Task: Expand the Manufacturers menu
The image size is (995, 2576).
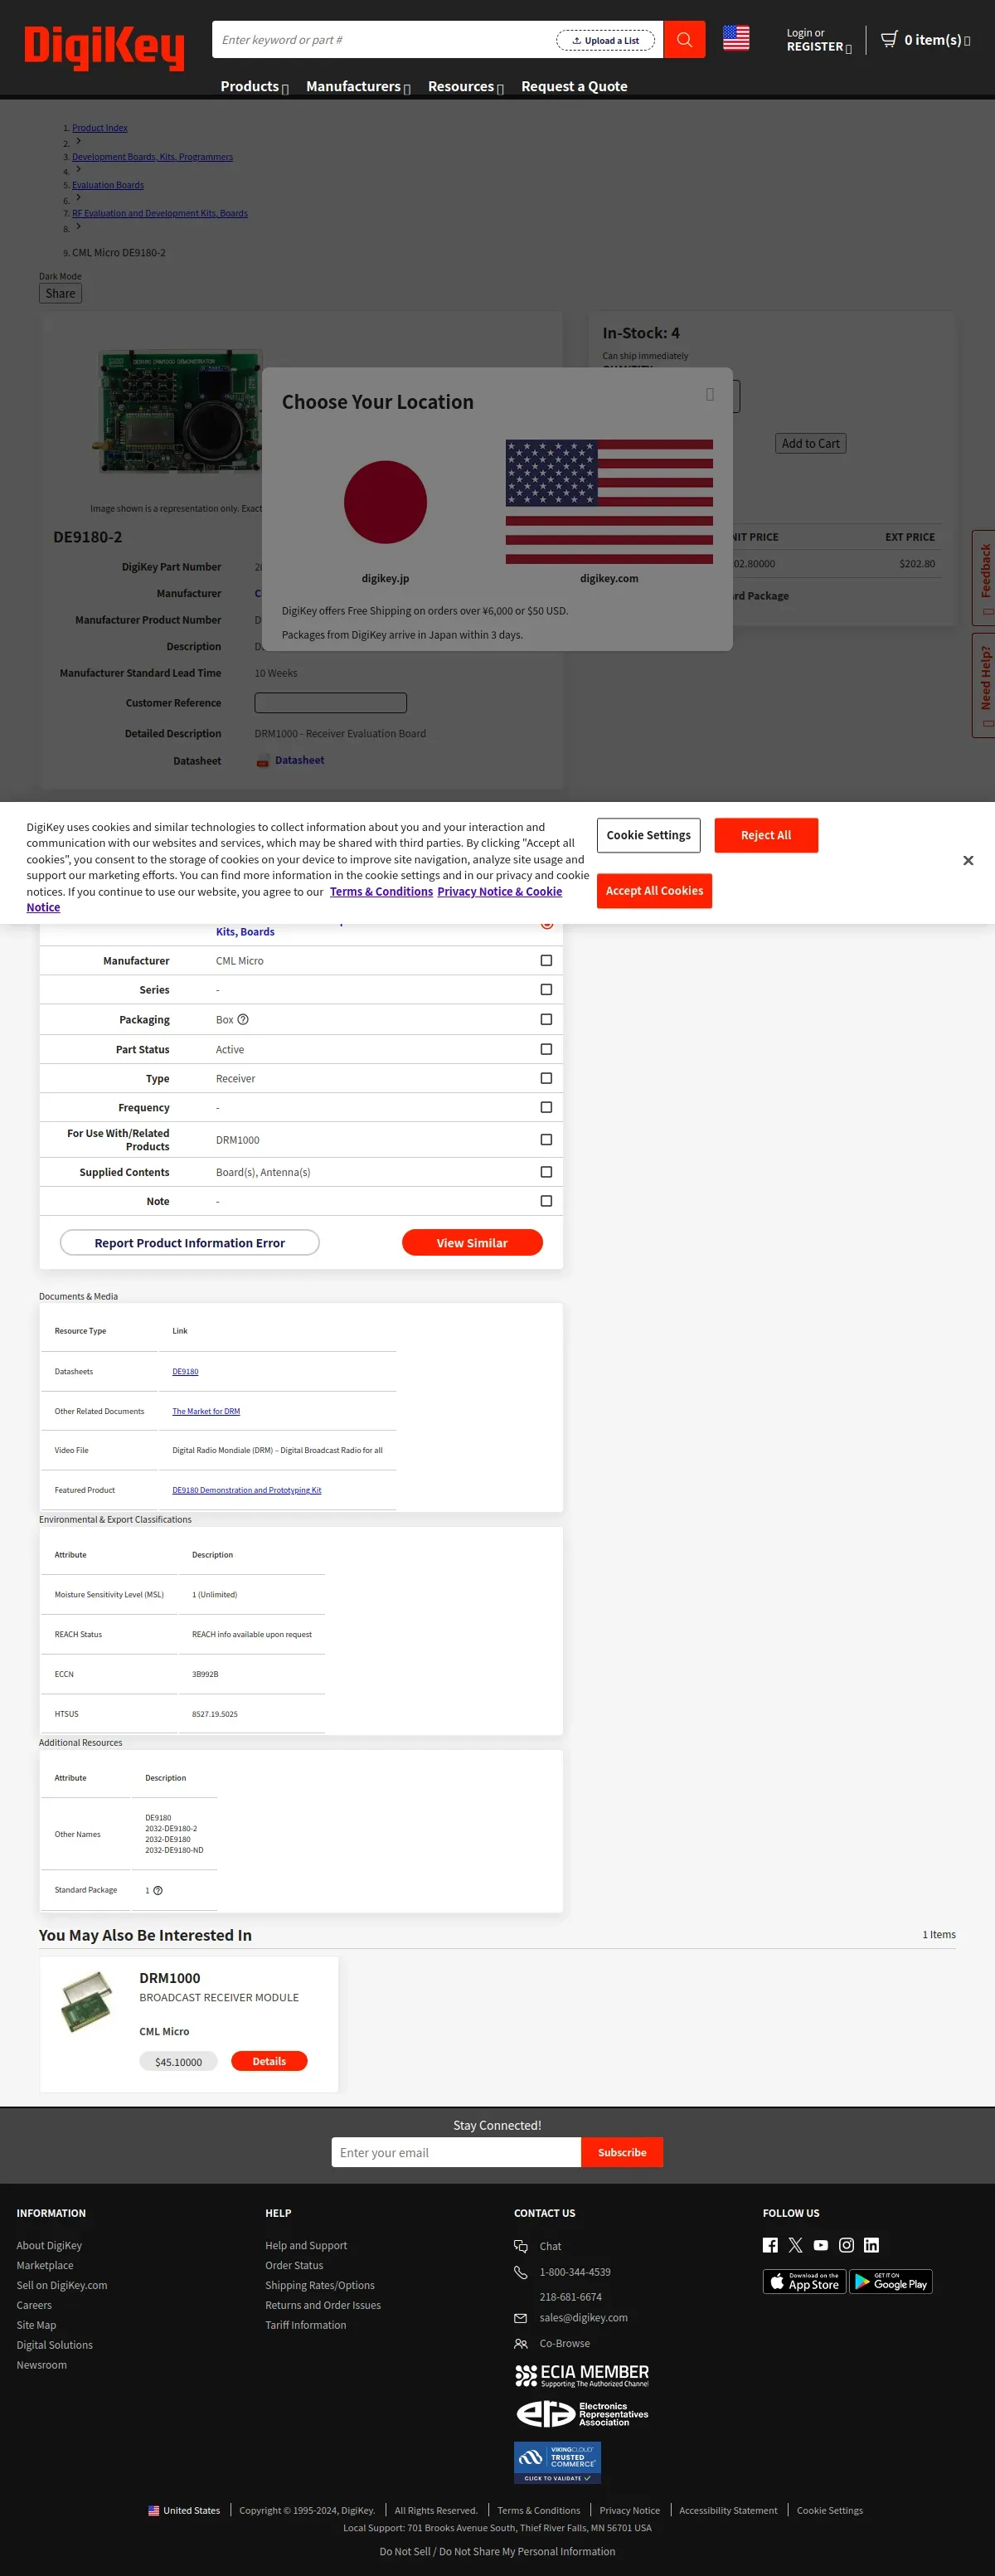Action: 358,86
